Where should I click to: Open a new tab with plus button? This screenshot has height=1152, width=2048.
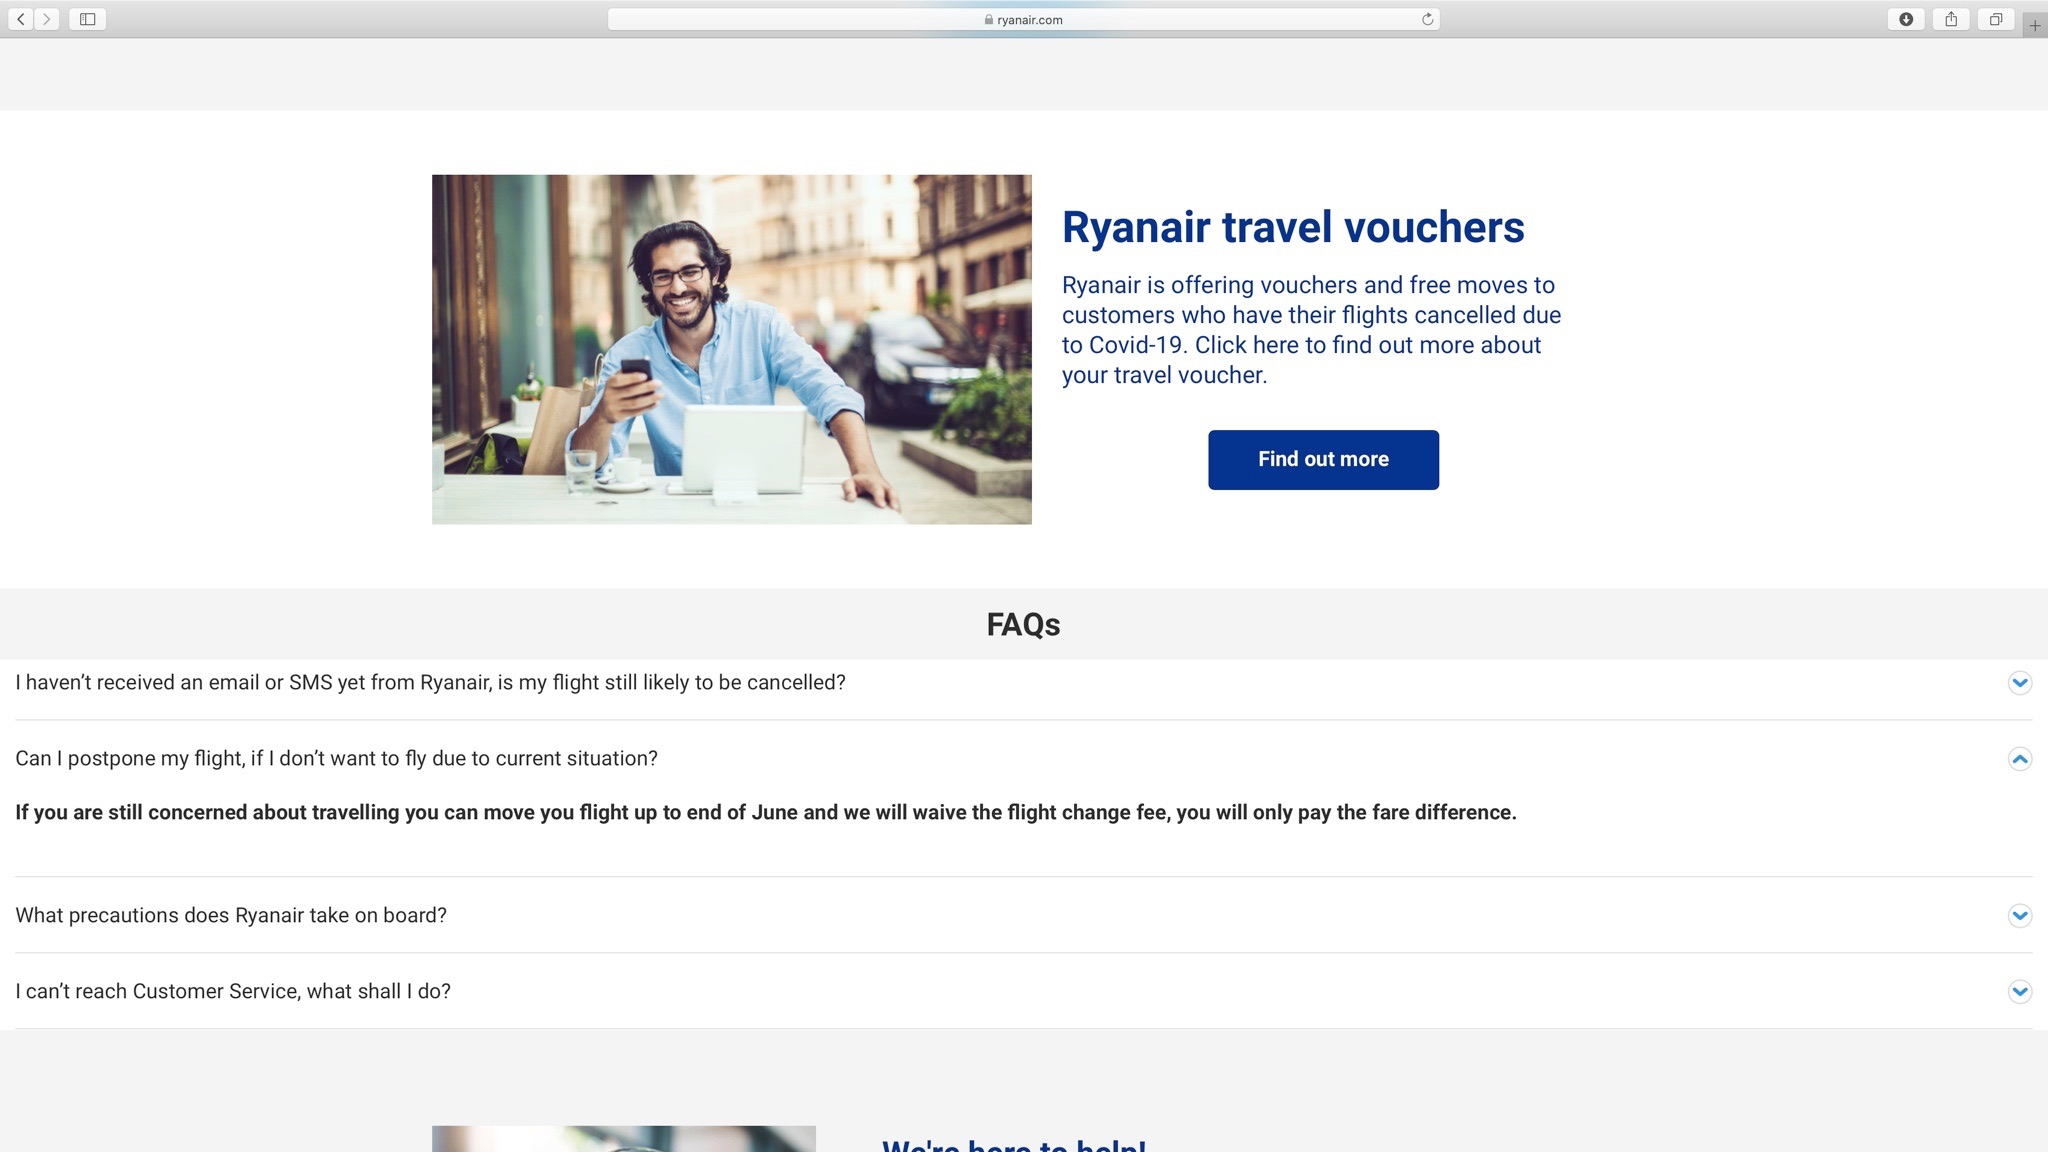tap(2034, 25)
